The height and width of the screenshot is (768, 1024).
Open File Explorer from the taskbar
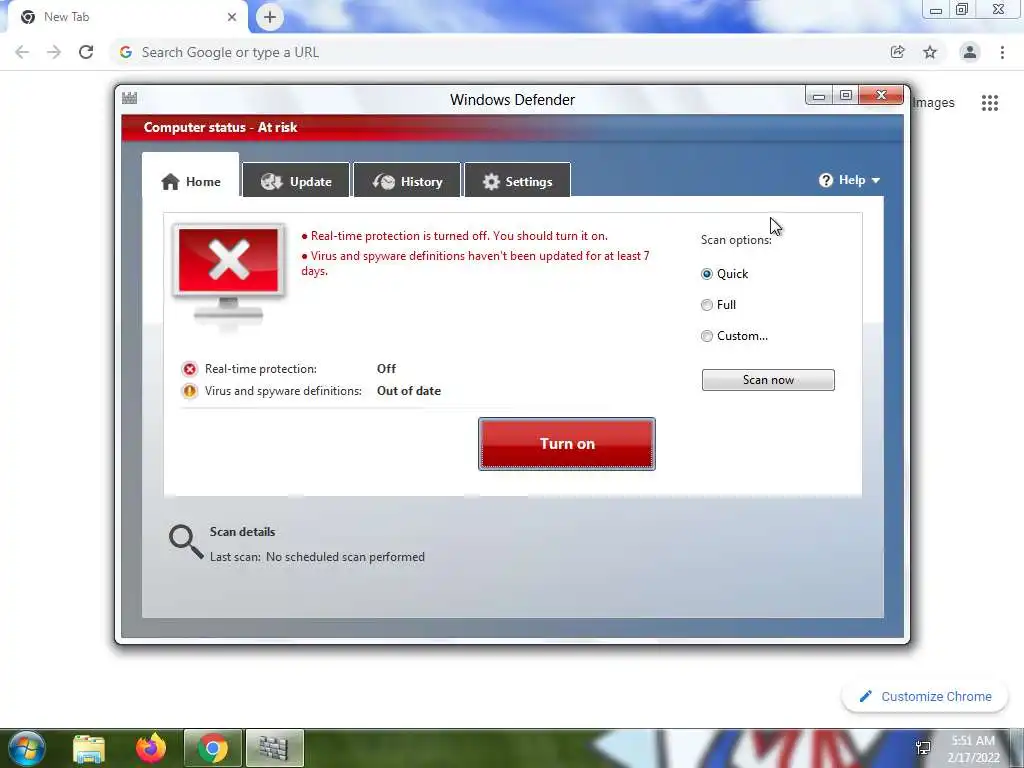click(x=89, y=749)
